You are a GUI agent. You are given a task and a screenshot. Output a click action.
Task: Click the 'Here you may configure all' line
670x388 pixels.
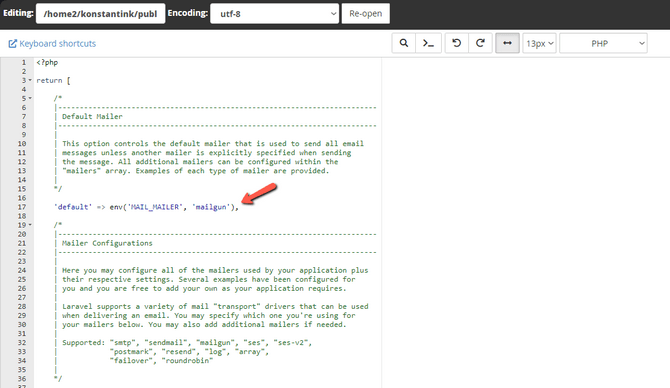coord(215,270)
